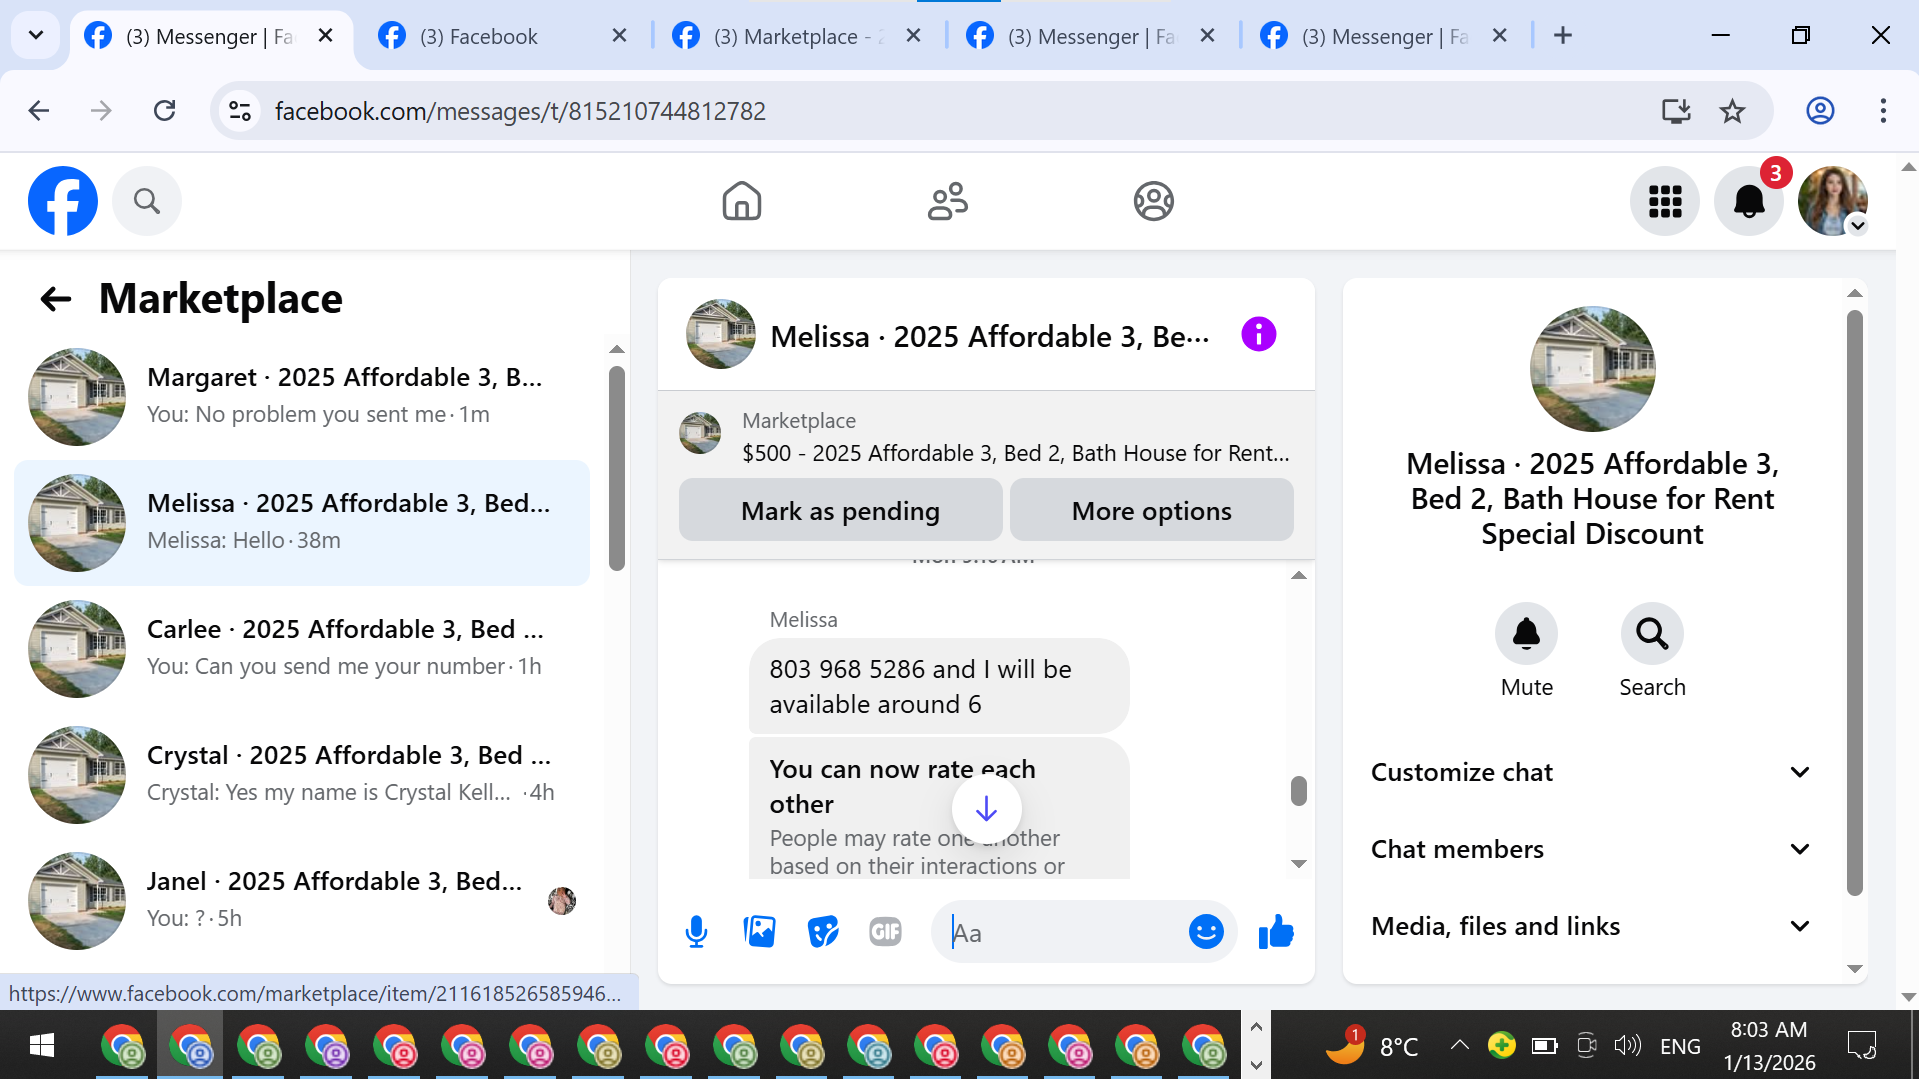Click Mark as pending button

[840, 510]
